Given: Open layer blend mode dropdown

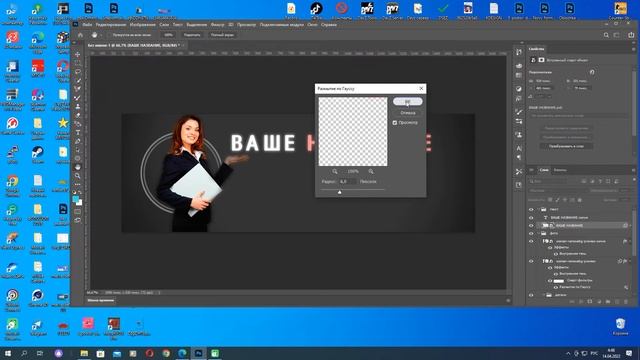Looking at the screenshot, I should click(557, 191).
